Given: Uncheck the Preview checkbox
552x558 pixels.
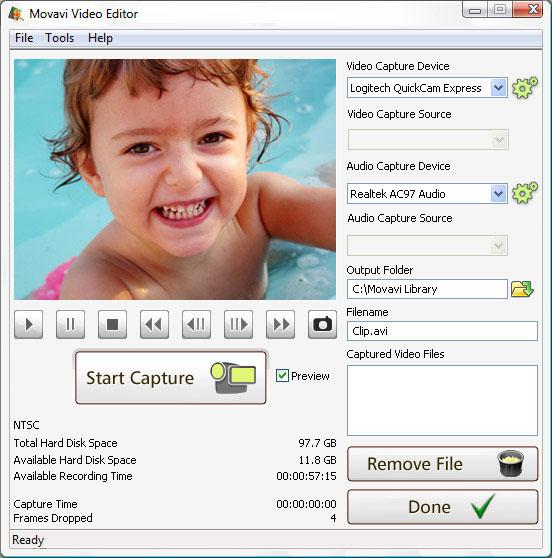Looking at the screenshot, I should point(282,376).
